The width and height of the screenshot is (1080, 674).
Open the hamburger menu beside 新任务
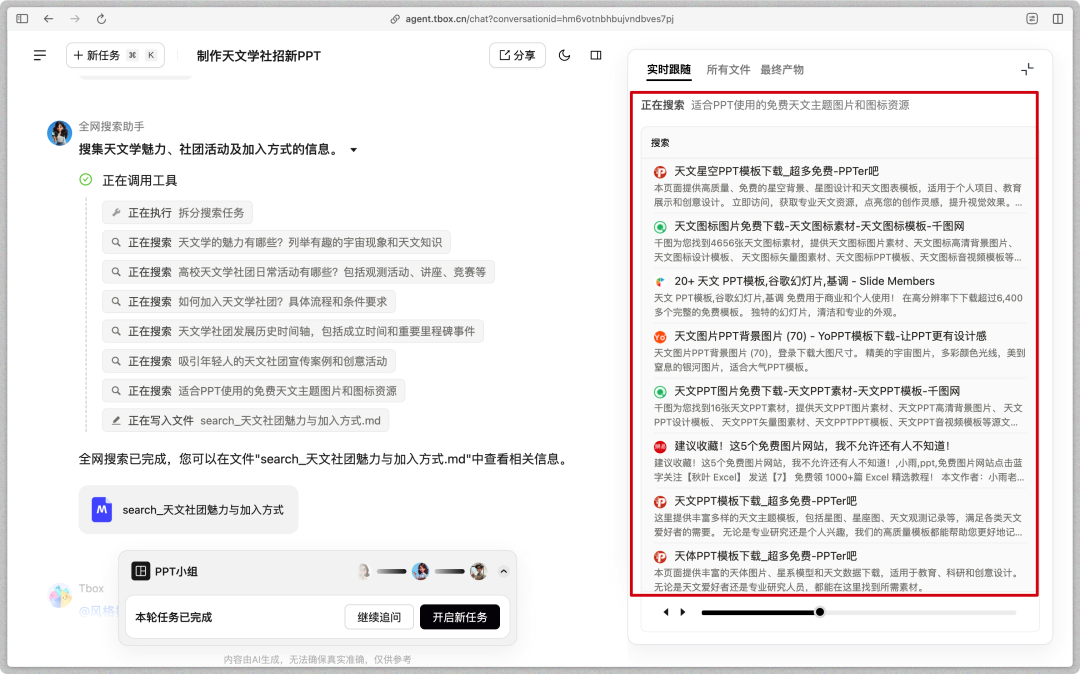pos(40,55)
